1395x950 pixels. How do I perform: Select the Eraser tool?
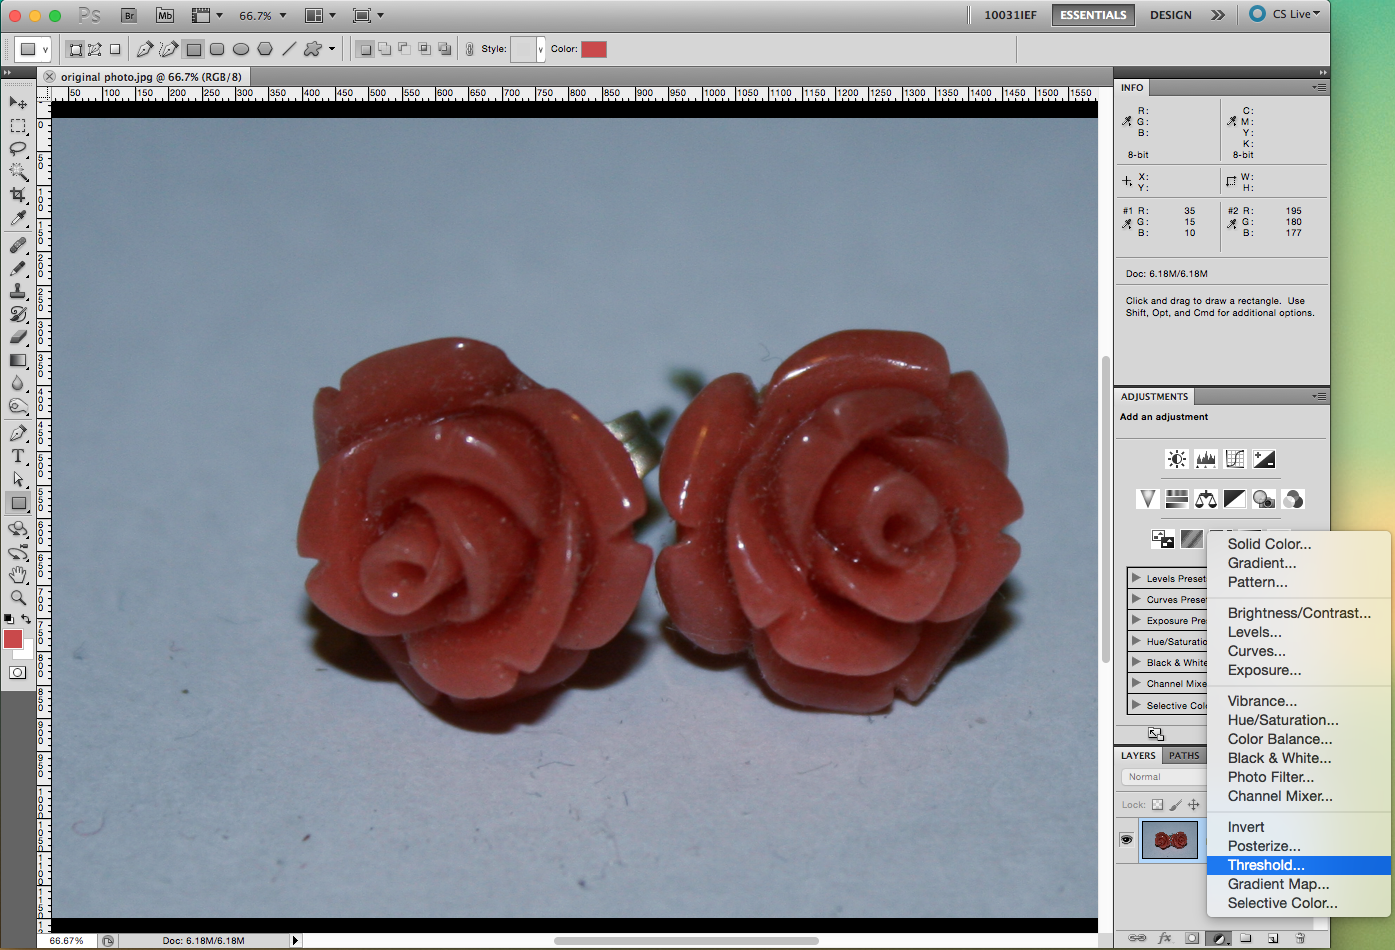(18, 337)
